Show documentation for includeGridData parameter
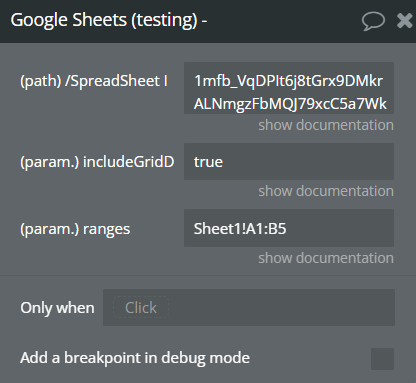 coord(326,191)
